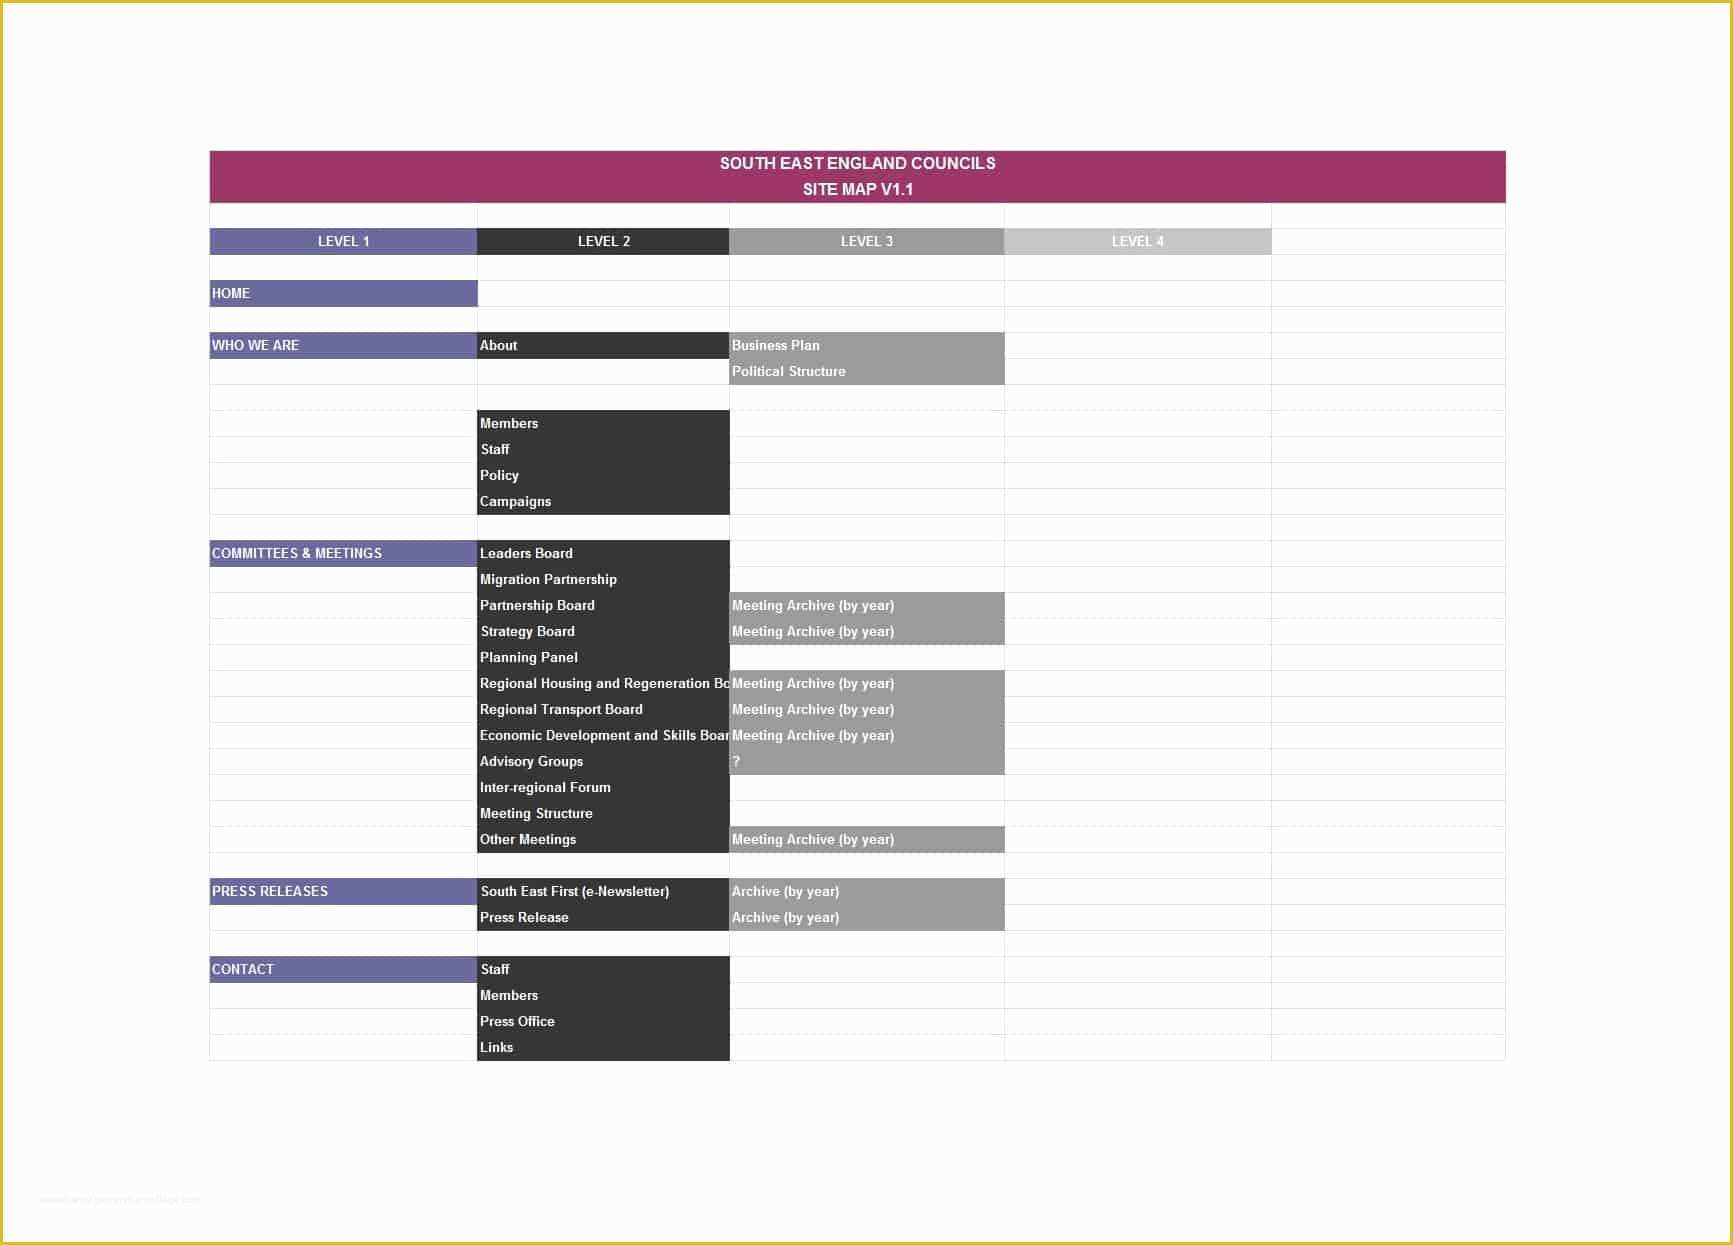Image resolution: width=1733 pixels, height=1245 pixels.
Task: Click the Leaders Board cell
Action: click(603, 553)
